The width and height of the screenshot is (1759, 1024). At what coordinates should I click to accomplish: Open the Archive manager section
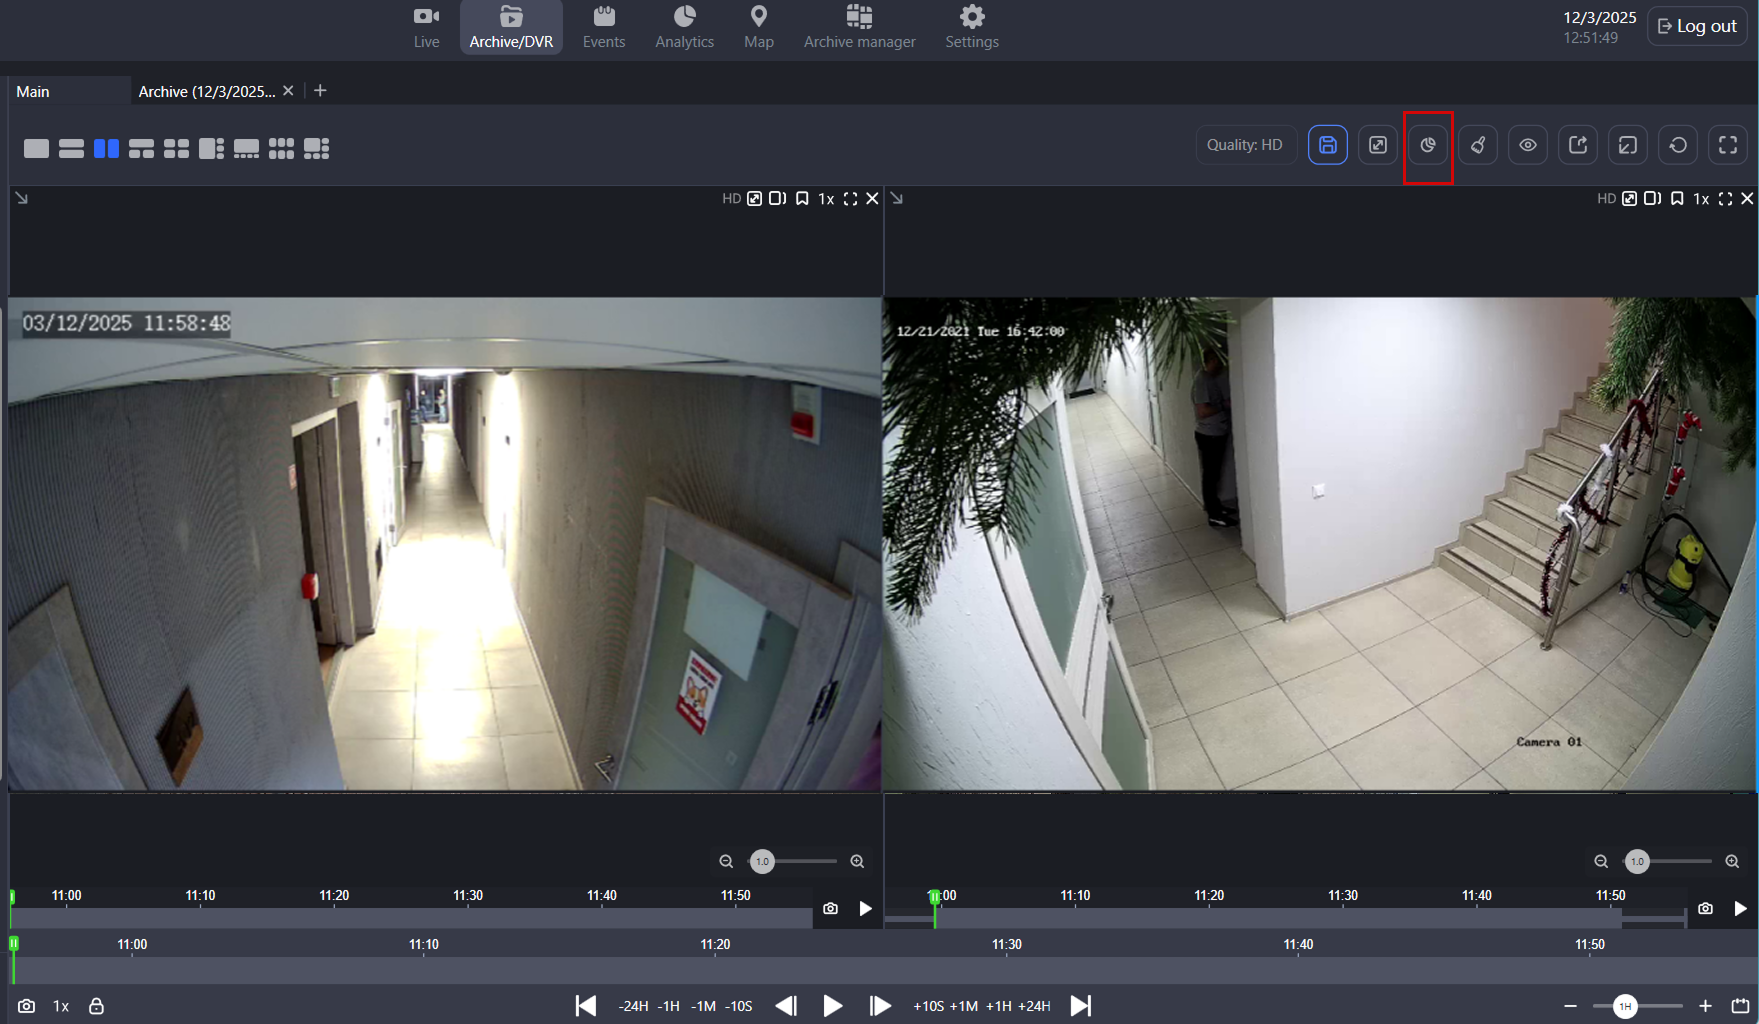coord(859,27)
